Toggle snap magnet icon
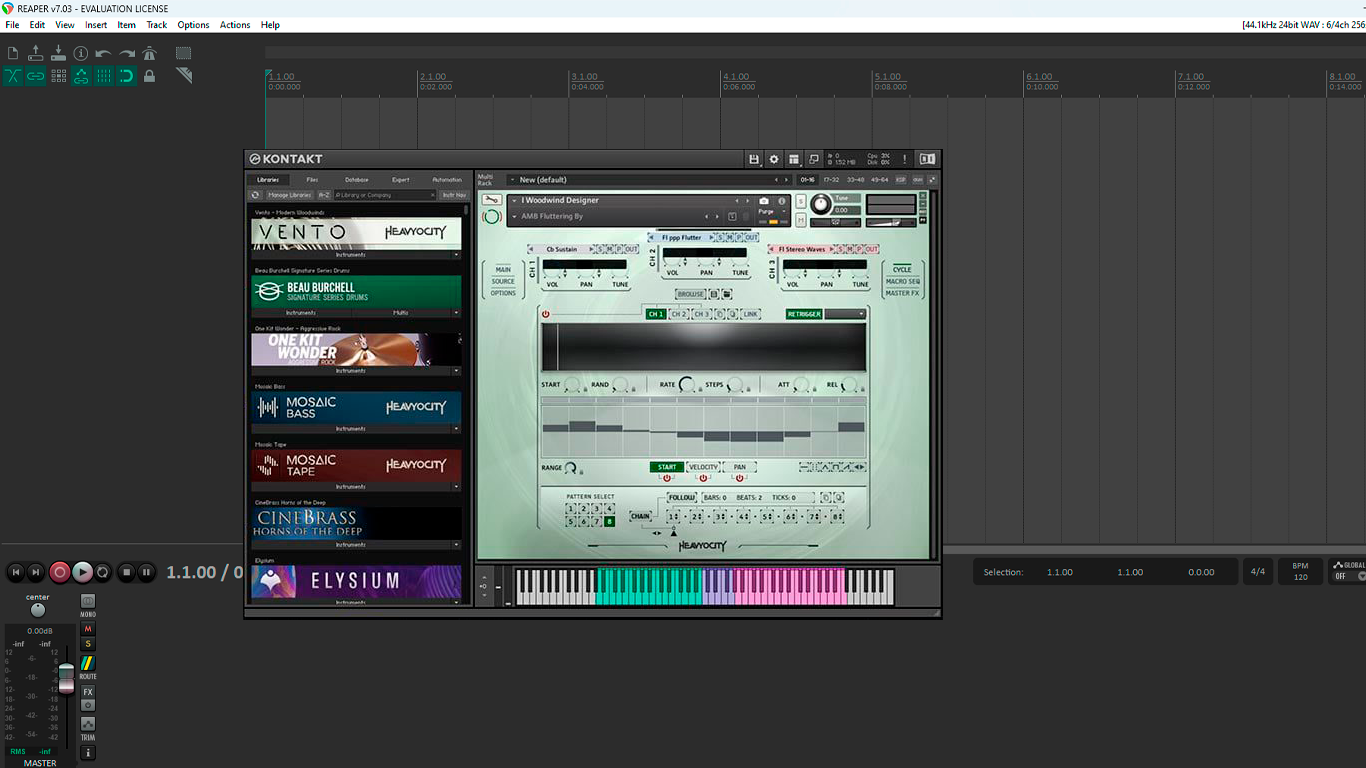 click(x=127, y=76)
